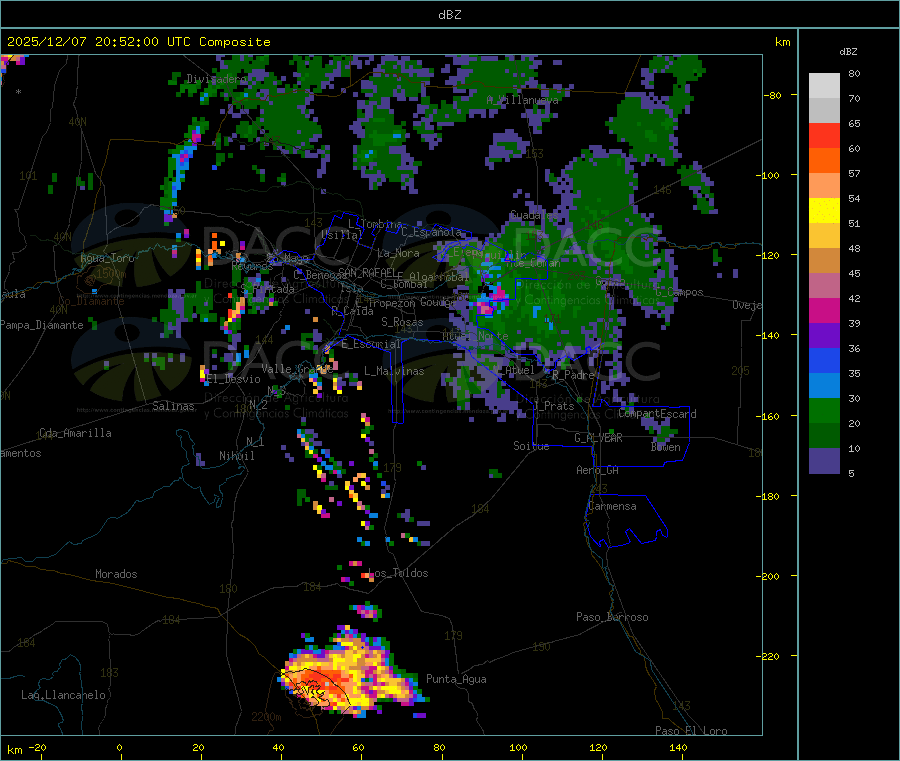
Task: Click the Guadales map label
Action: pos(532,215)
